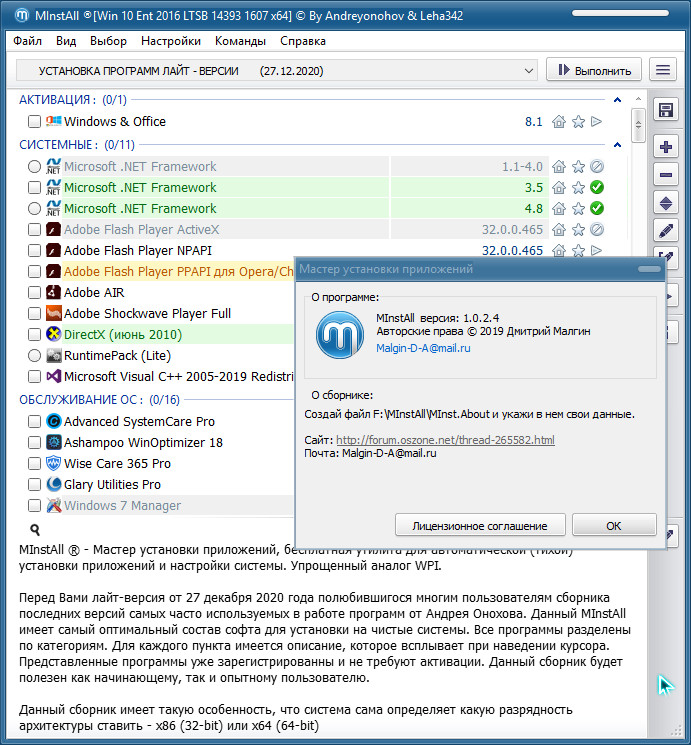Open the Файл menu
Image resolution: width=691 pixels, height=745 pixels.
[x=28, y=41]
